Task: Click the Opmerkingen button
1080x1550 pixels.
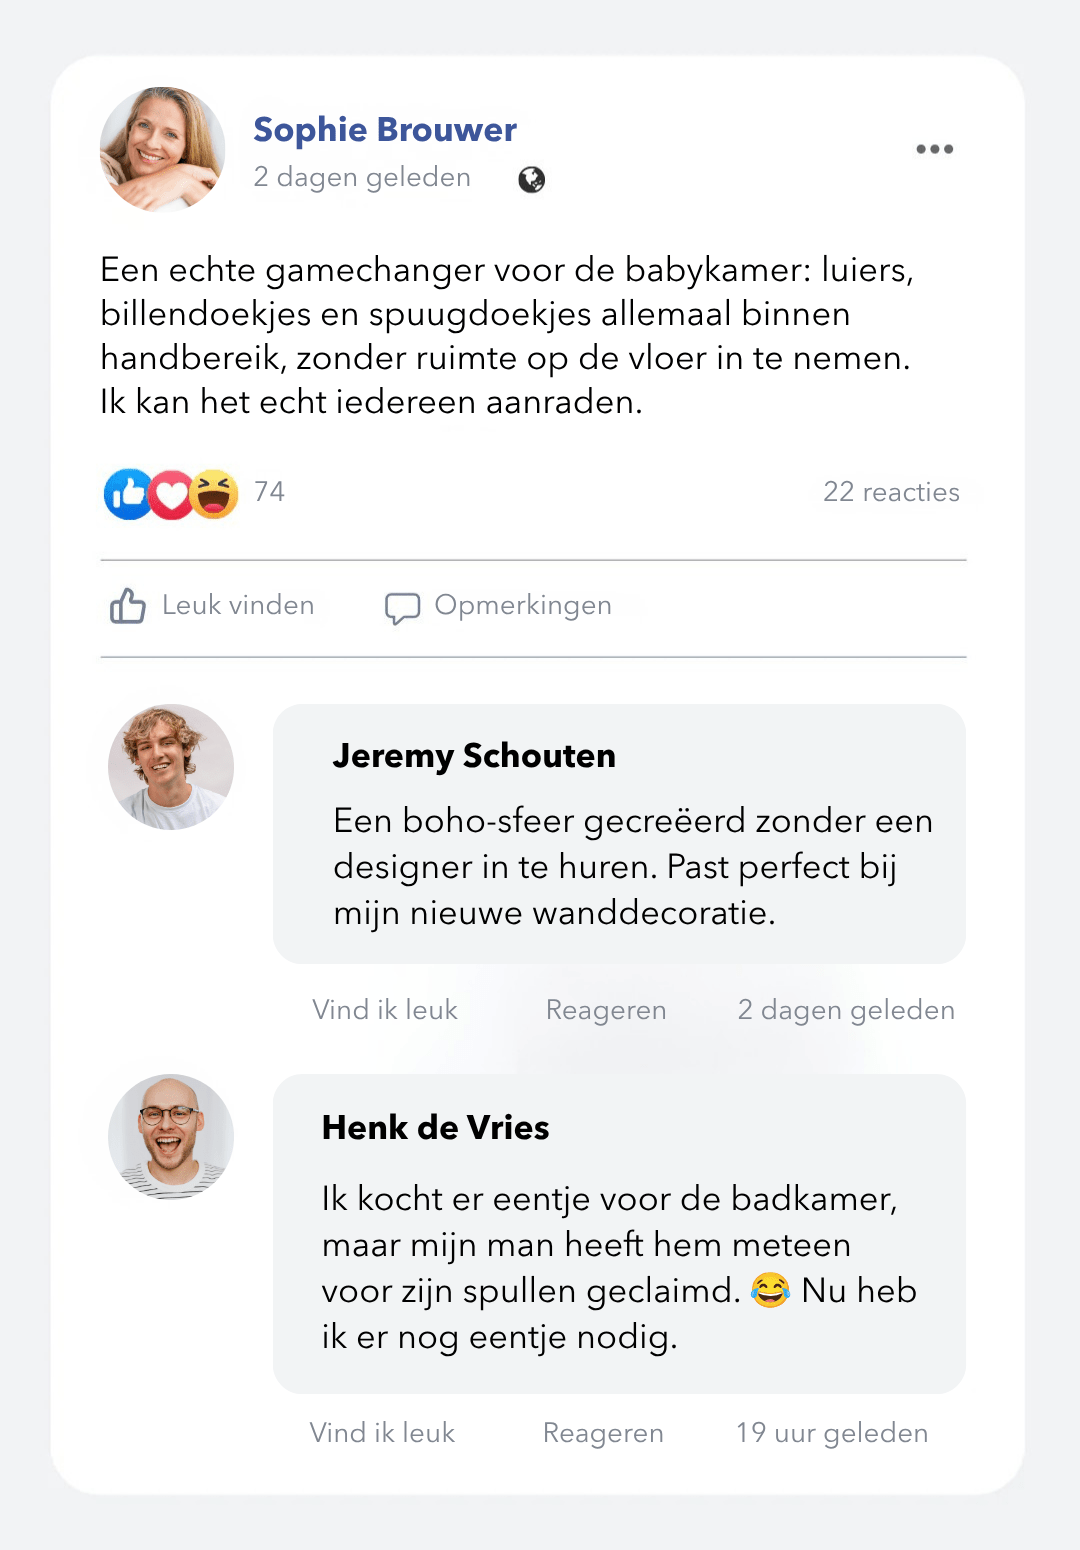Action: tap(499, 607)
